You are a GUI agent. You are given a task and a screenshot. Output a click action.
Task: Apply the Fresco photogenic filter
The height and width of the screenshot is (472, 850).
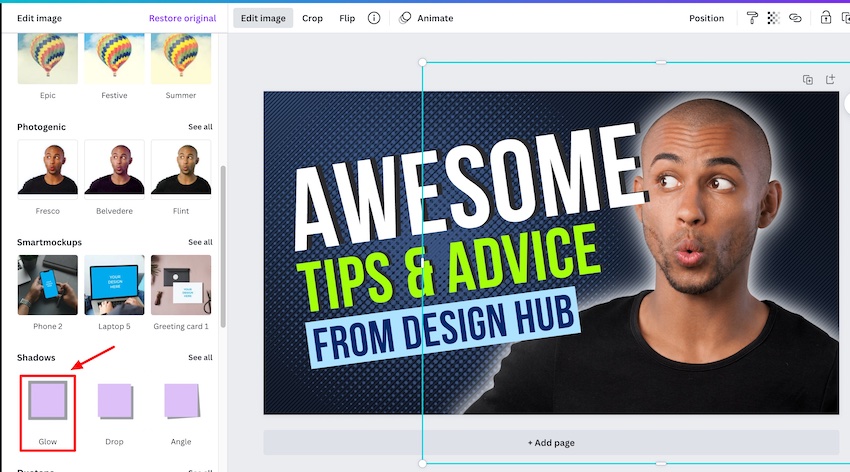point(48,170)
